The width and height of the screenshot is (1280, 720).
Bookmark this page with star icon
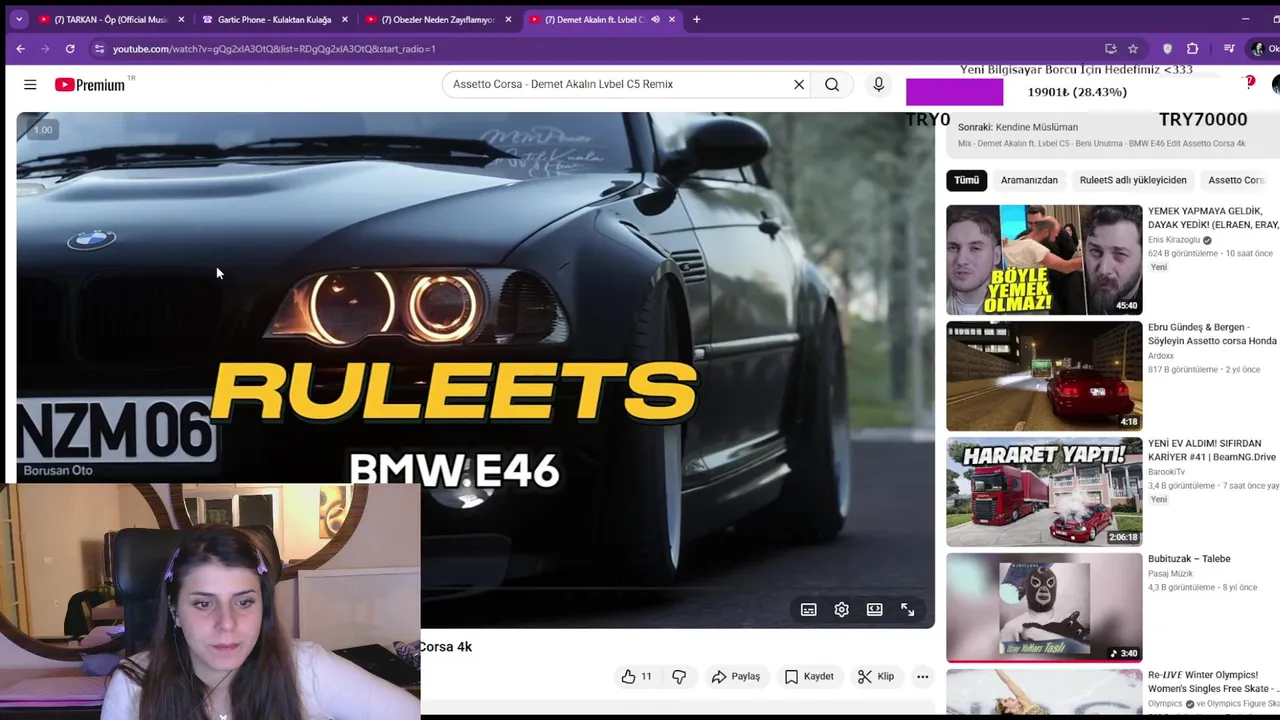(1133, 48)
